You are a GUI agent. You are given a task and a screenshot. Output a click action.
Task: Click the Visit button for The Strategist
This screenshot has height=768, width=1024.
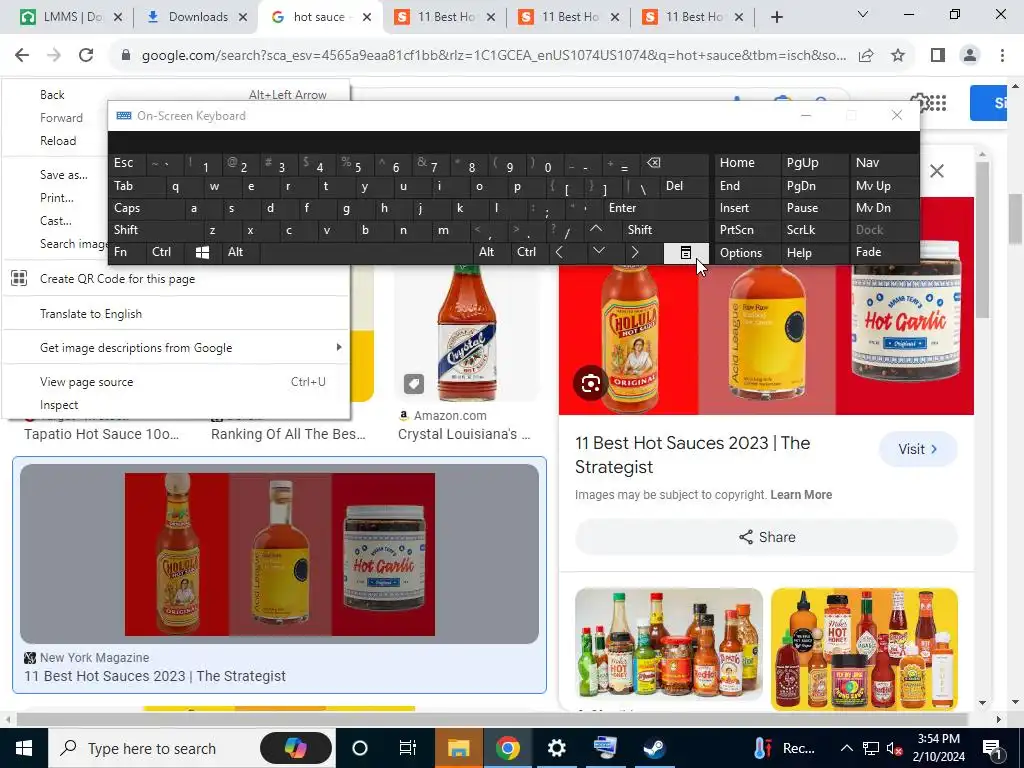pos(918,449)
